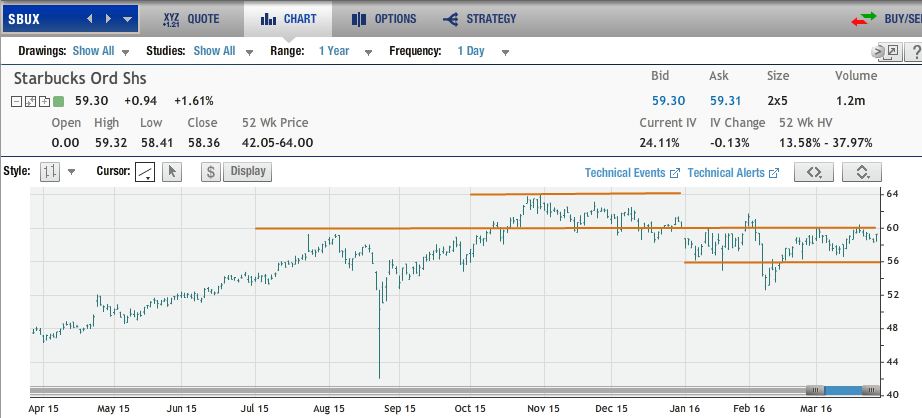Click the blue range slider in chart scrollbar

pyautogui.click(x=843, y=390)
